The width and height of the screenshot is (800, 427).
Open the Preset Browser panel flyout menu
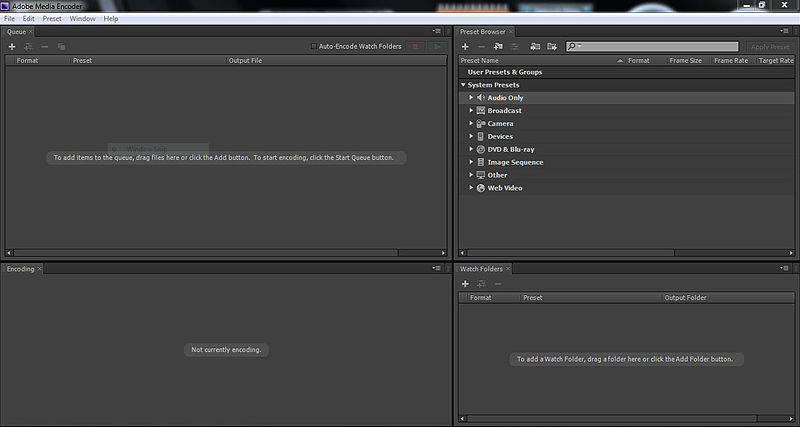(784, 31)
